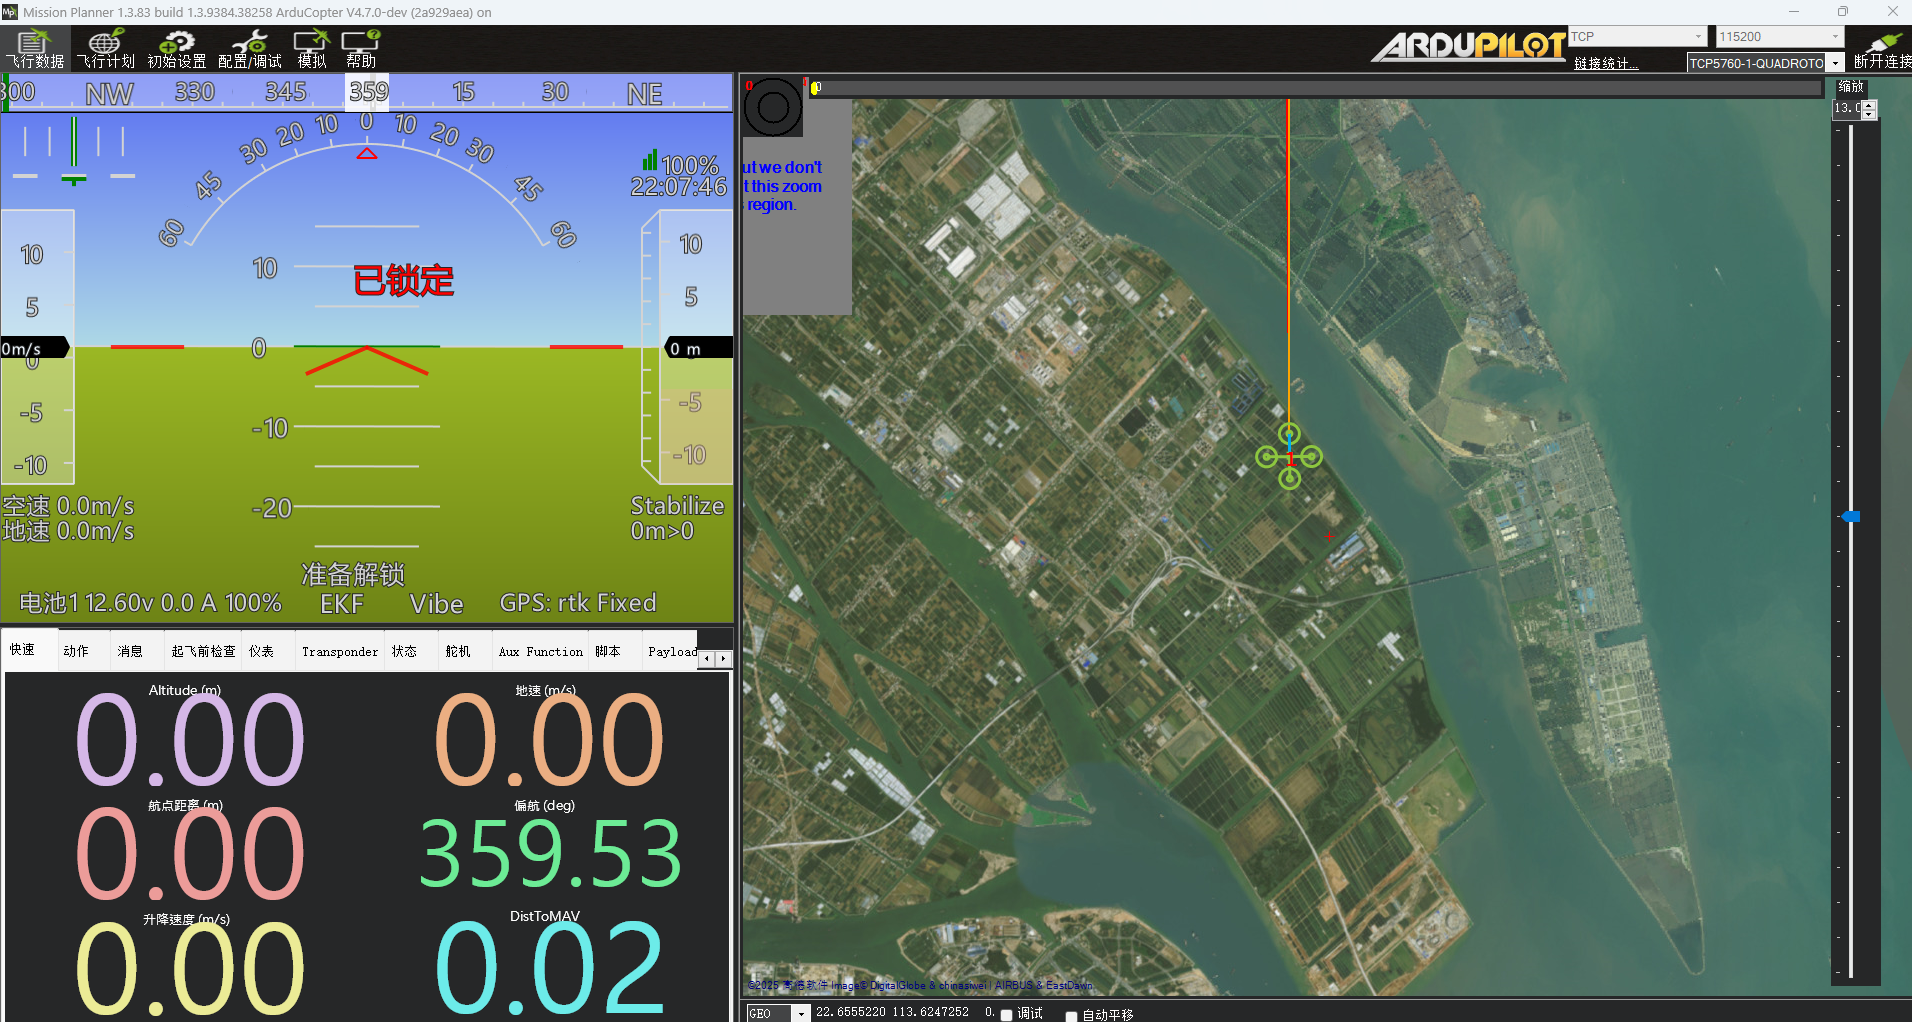Open the 飞行数据 flight data view
This screenshot has width=1912, height=1022.
tap(36, 49)
